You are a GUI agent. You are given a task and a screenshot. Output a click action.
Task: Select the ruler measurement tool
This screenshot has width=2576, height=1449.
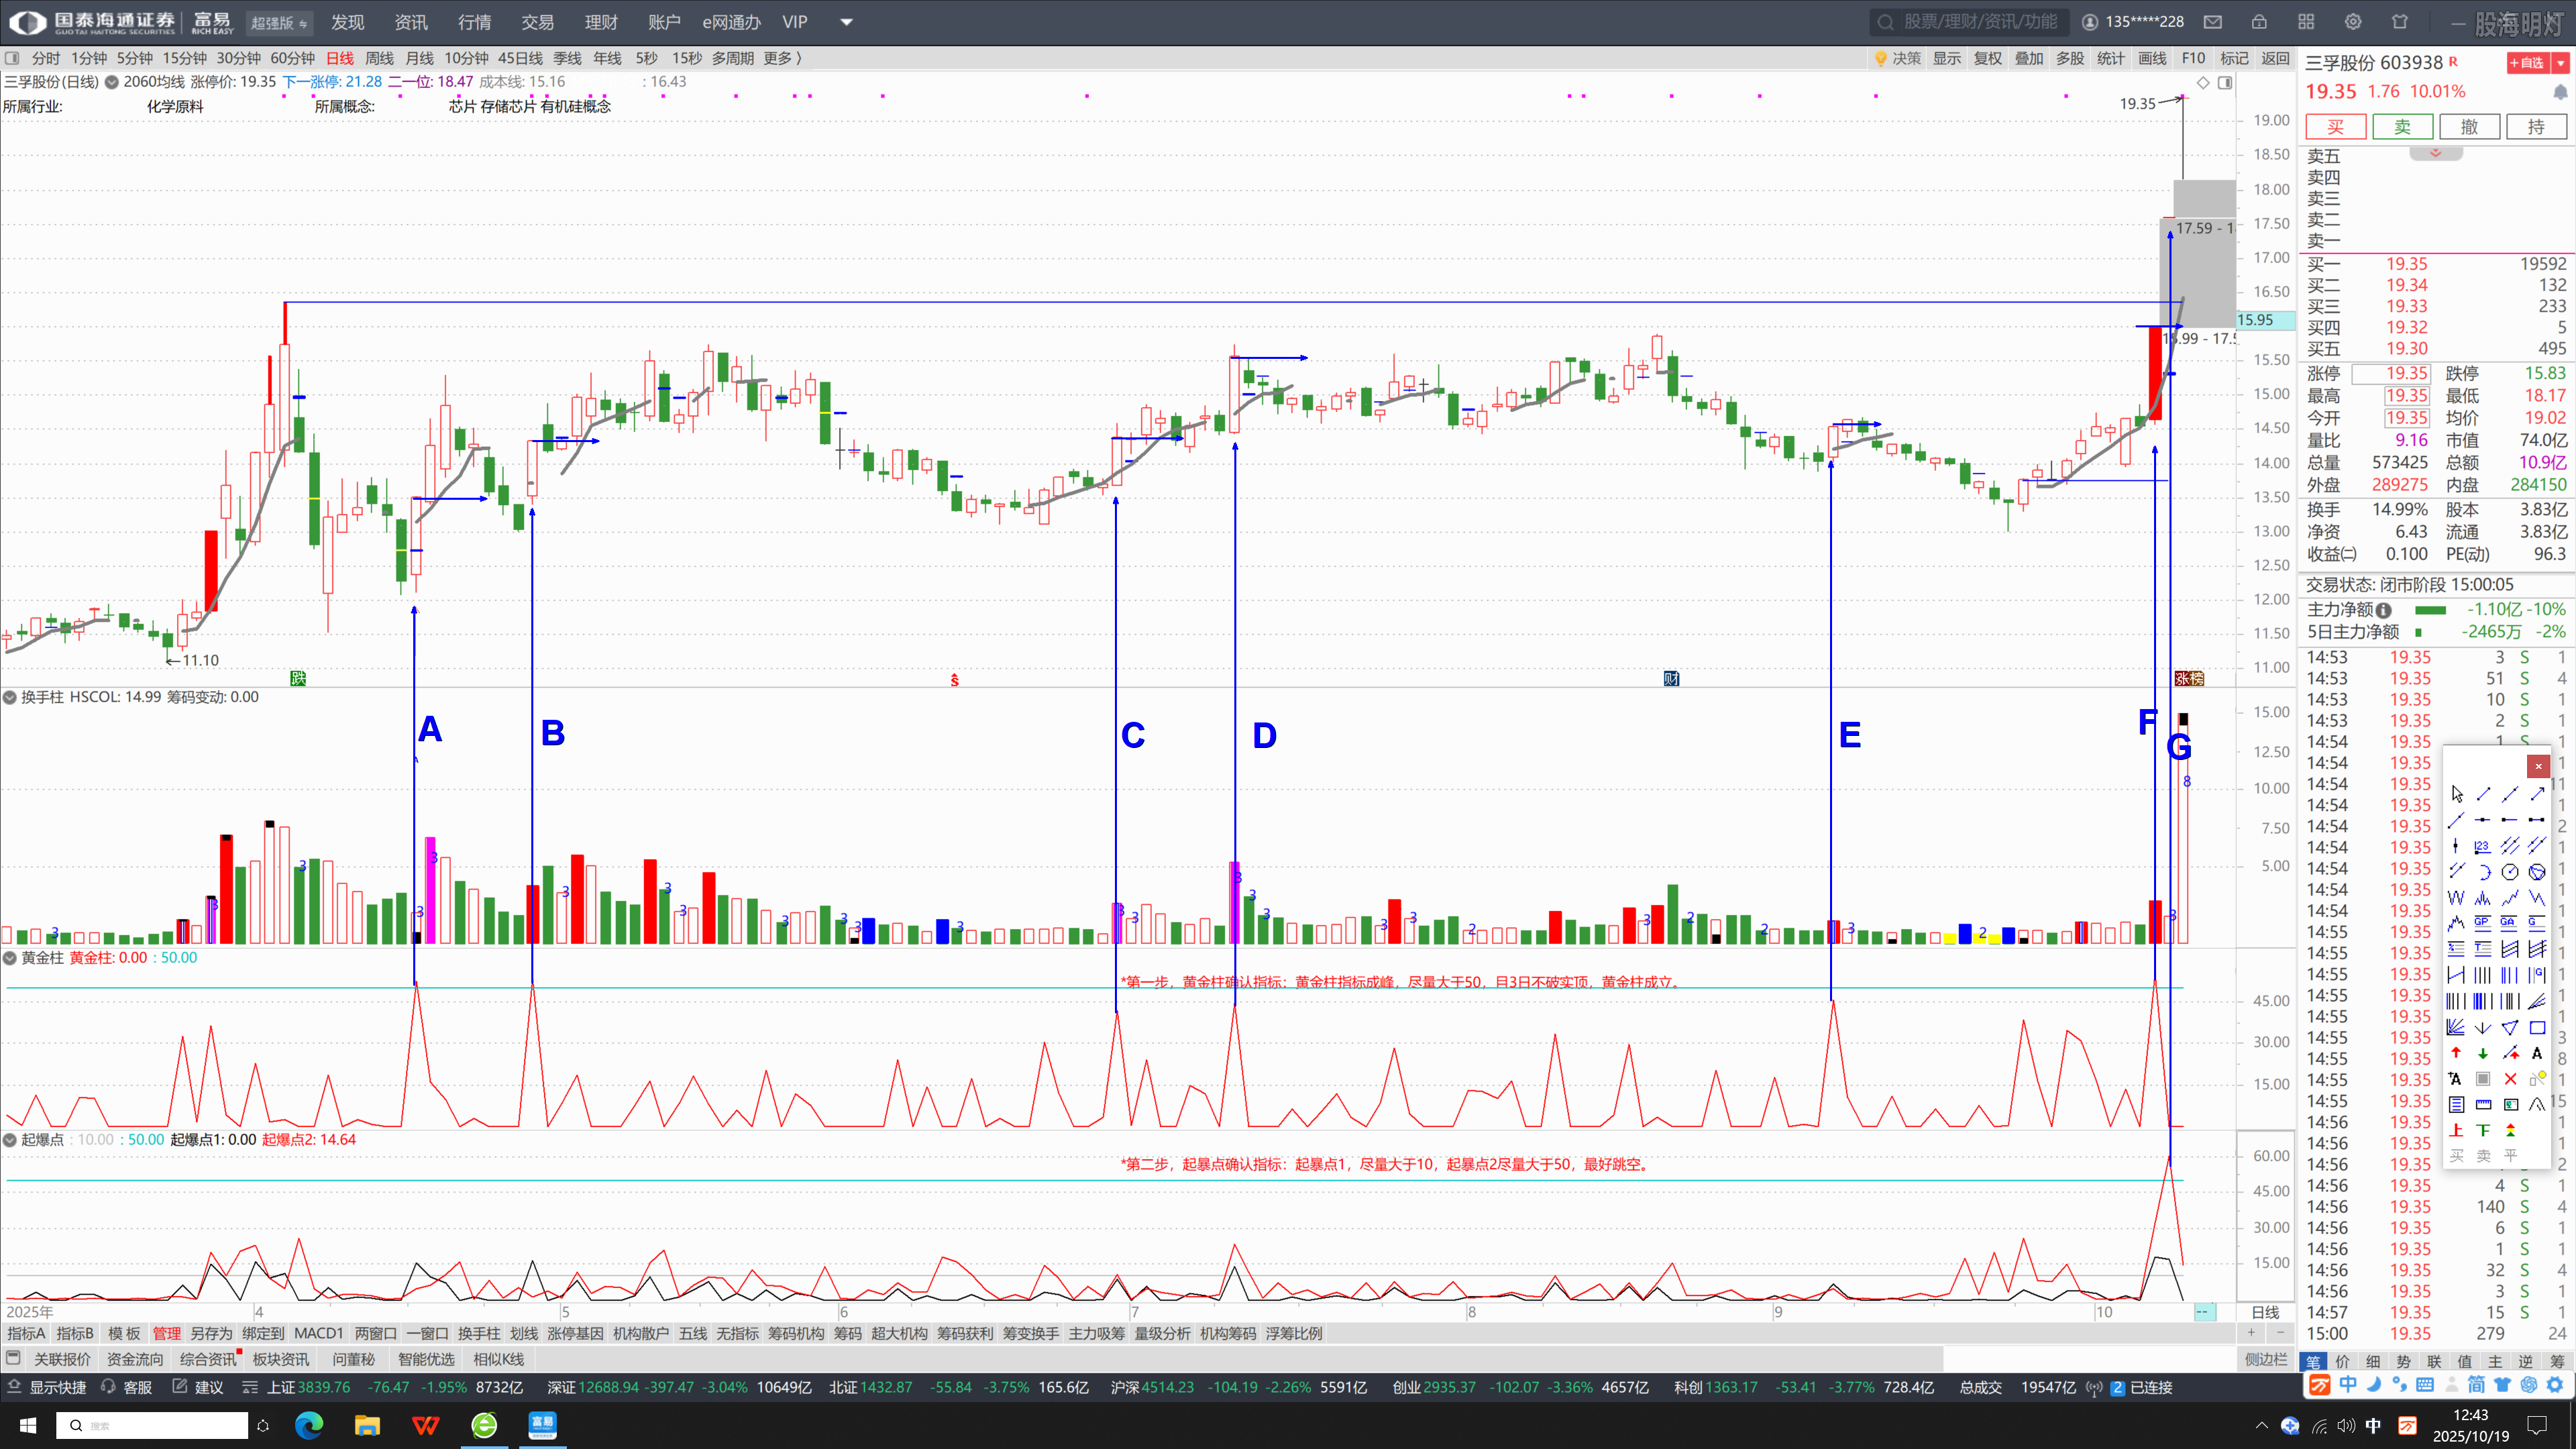coord(2483,1105)
